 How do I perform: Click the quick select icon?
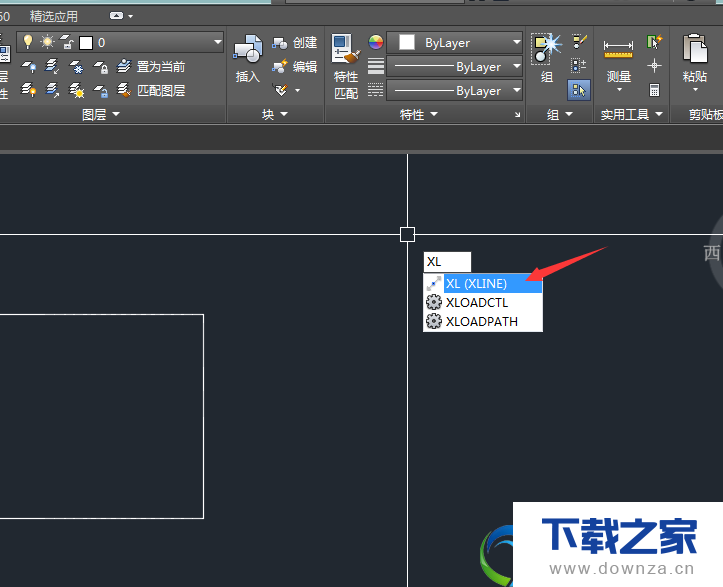coord(654,42)
